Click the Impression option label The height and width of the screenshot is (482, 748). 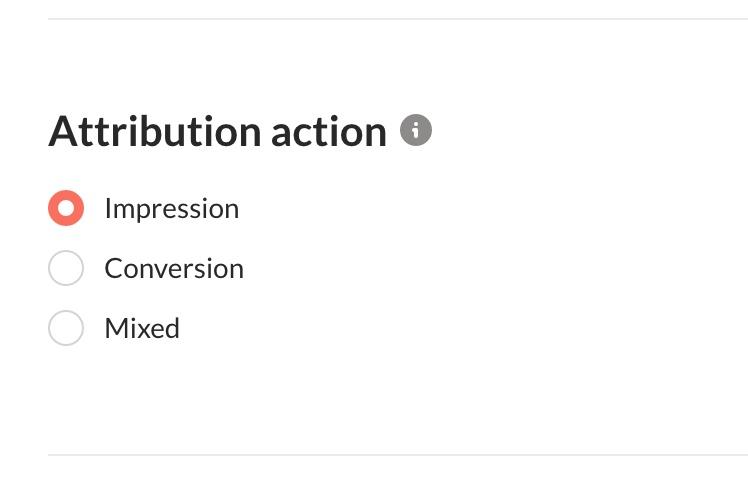[172, 209]
